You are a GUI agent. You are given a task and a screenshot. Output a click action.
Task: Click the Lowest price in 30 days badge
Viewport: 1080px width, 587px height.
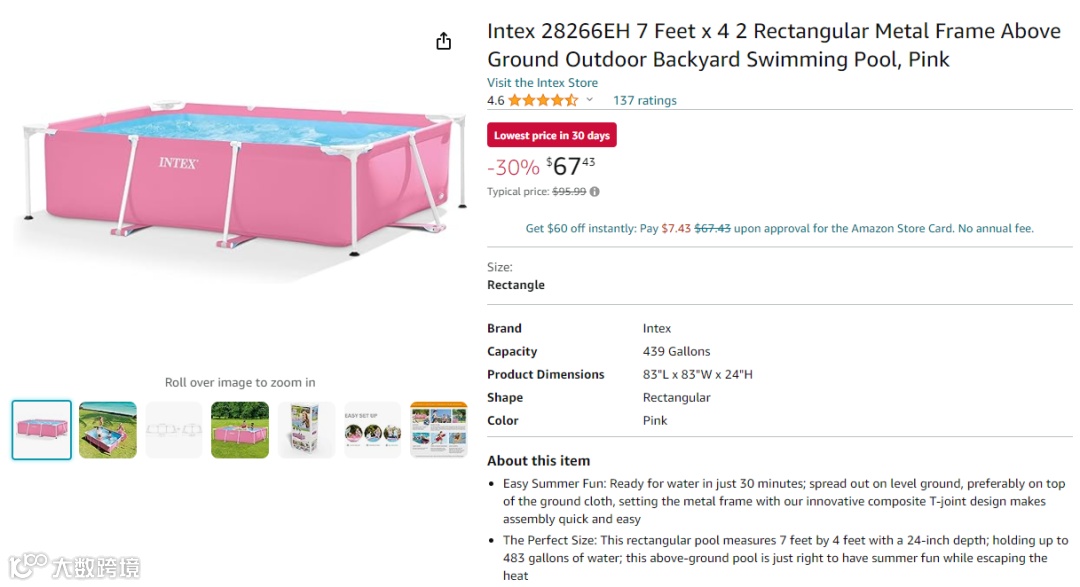coord(551,136)
